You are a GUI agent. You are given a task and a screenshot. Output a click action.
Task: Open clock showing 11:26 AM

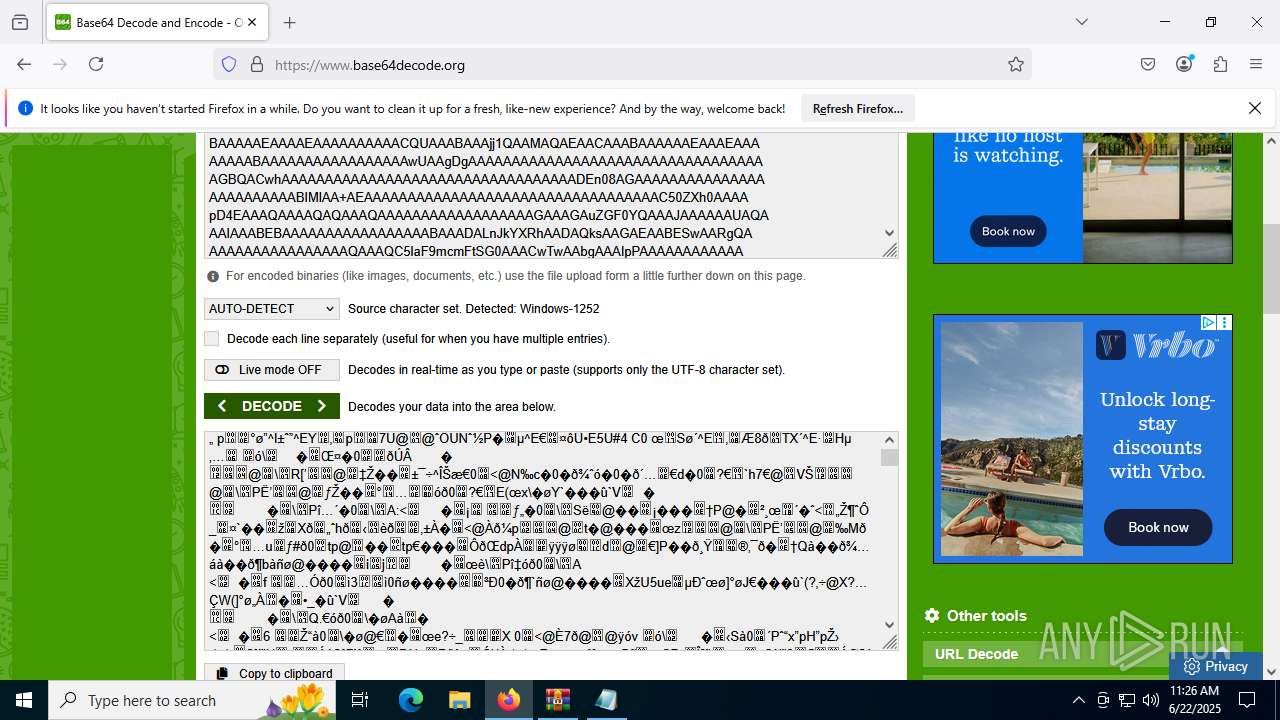pyautogui.click(x=1193, y=700)
